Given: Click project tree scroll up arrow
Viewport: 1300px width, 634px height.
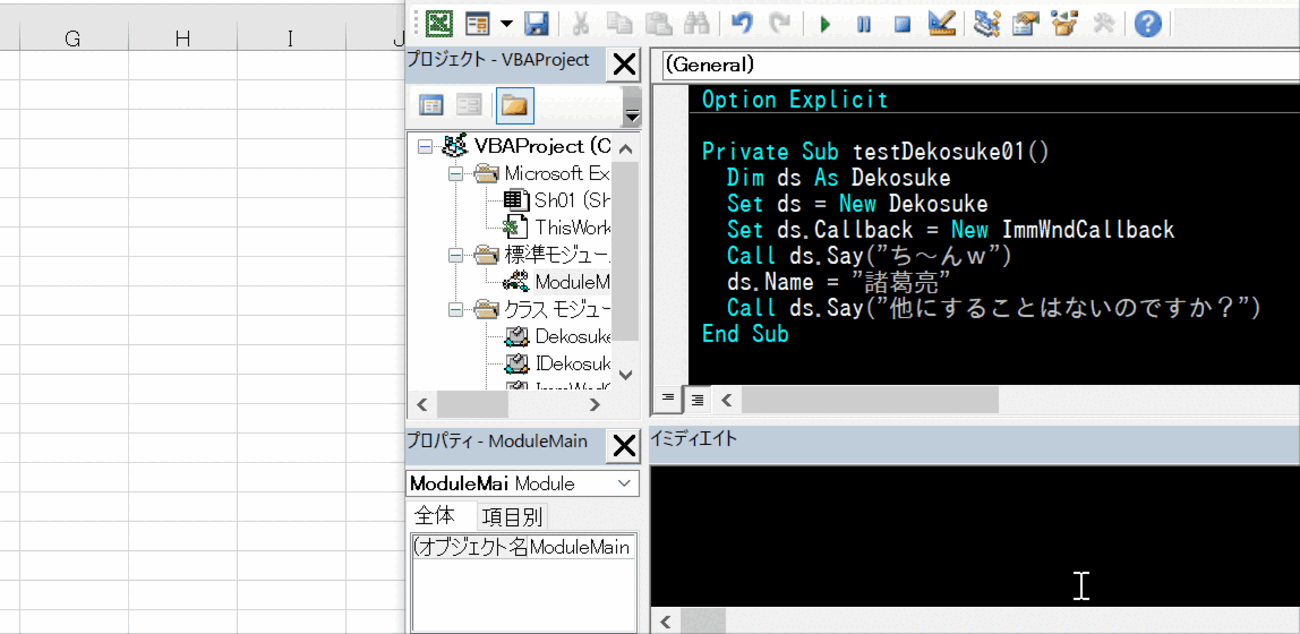Looking at the screenshot, I should (626, 150).
